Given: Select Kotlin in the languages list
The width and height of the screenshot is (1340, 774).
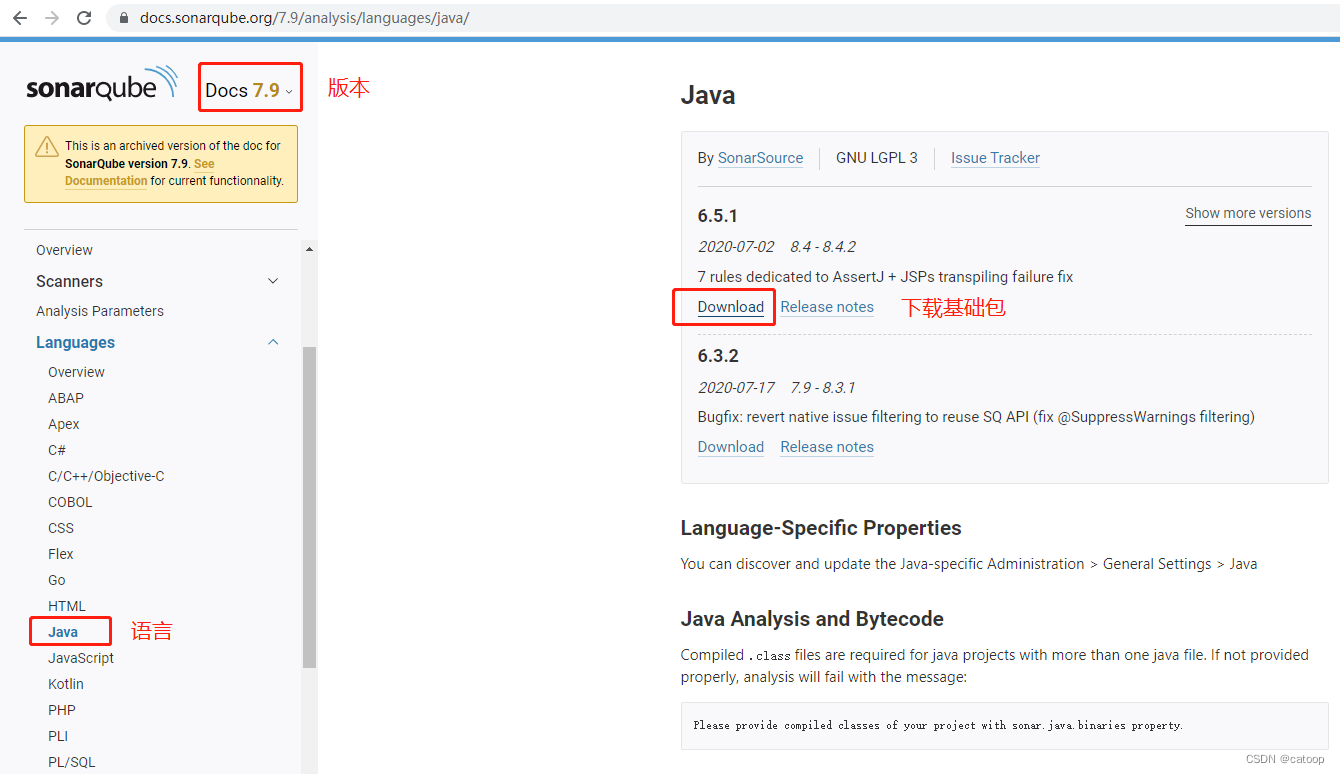Looking at the screenshot, I should point(66,684).
